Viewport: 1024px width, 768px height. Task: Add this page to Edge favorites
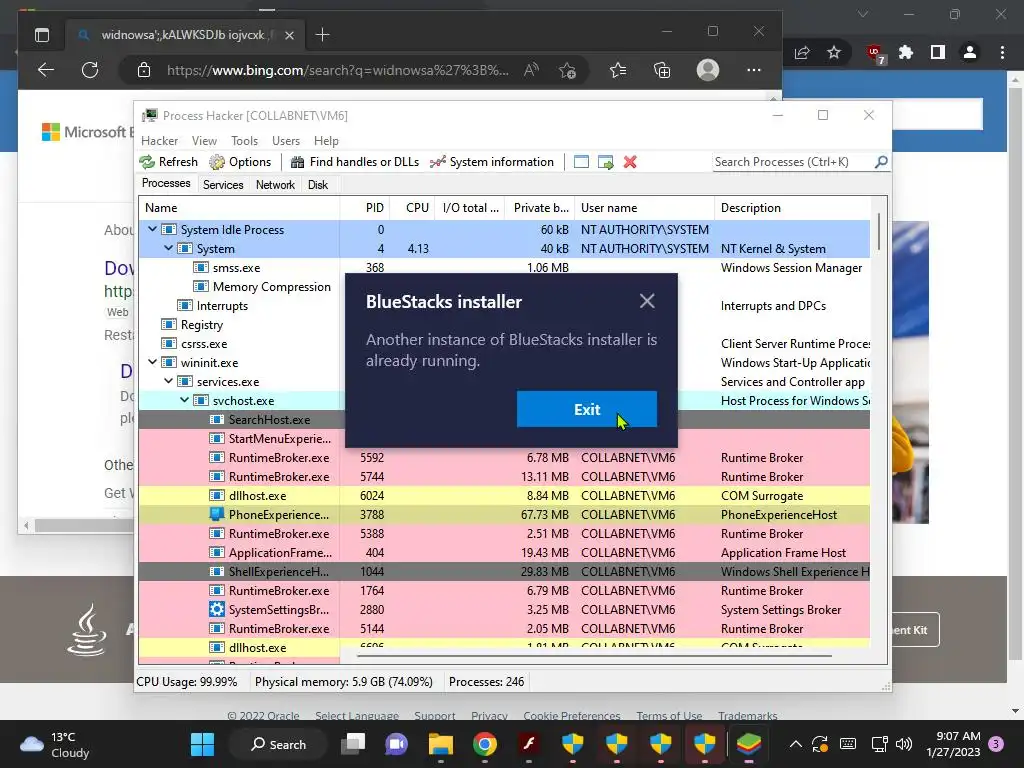568,70
